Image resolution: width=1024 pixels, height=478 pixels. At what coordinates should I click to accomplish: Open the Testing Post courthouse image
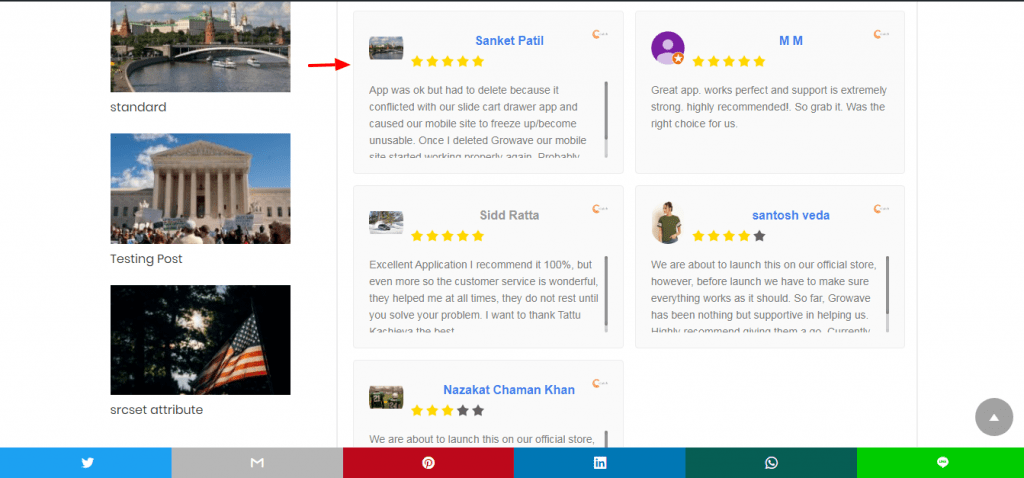[200, 189]
